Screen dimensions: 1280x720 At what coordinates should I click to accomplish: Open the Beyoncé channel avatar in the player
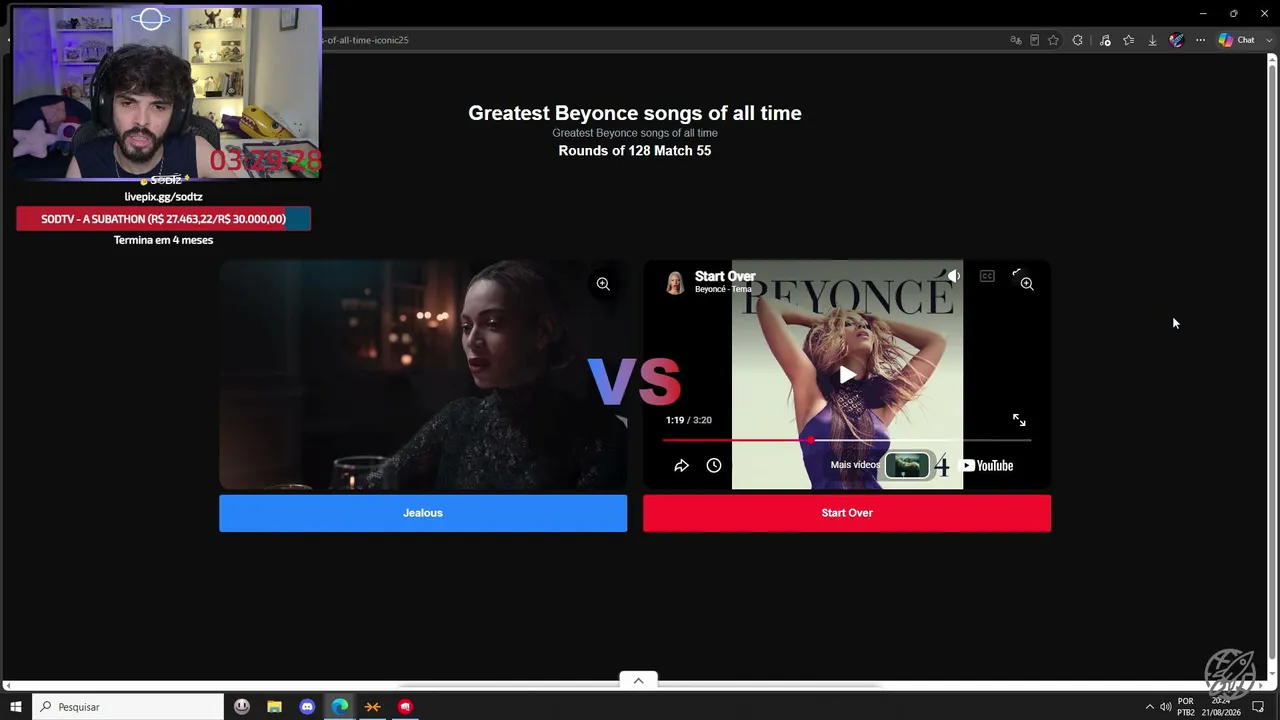pyautogui.click(x=675, y=283)
